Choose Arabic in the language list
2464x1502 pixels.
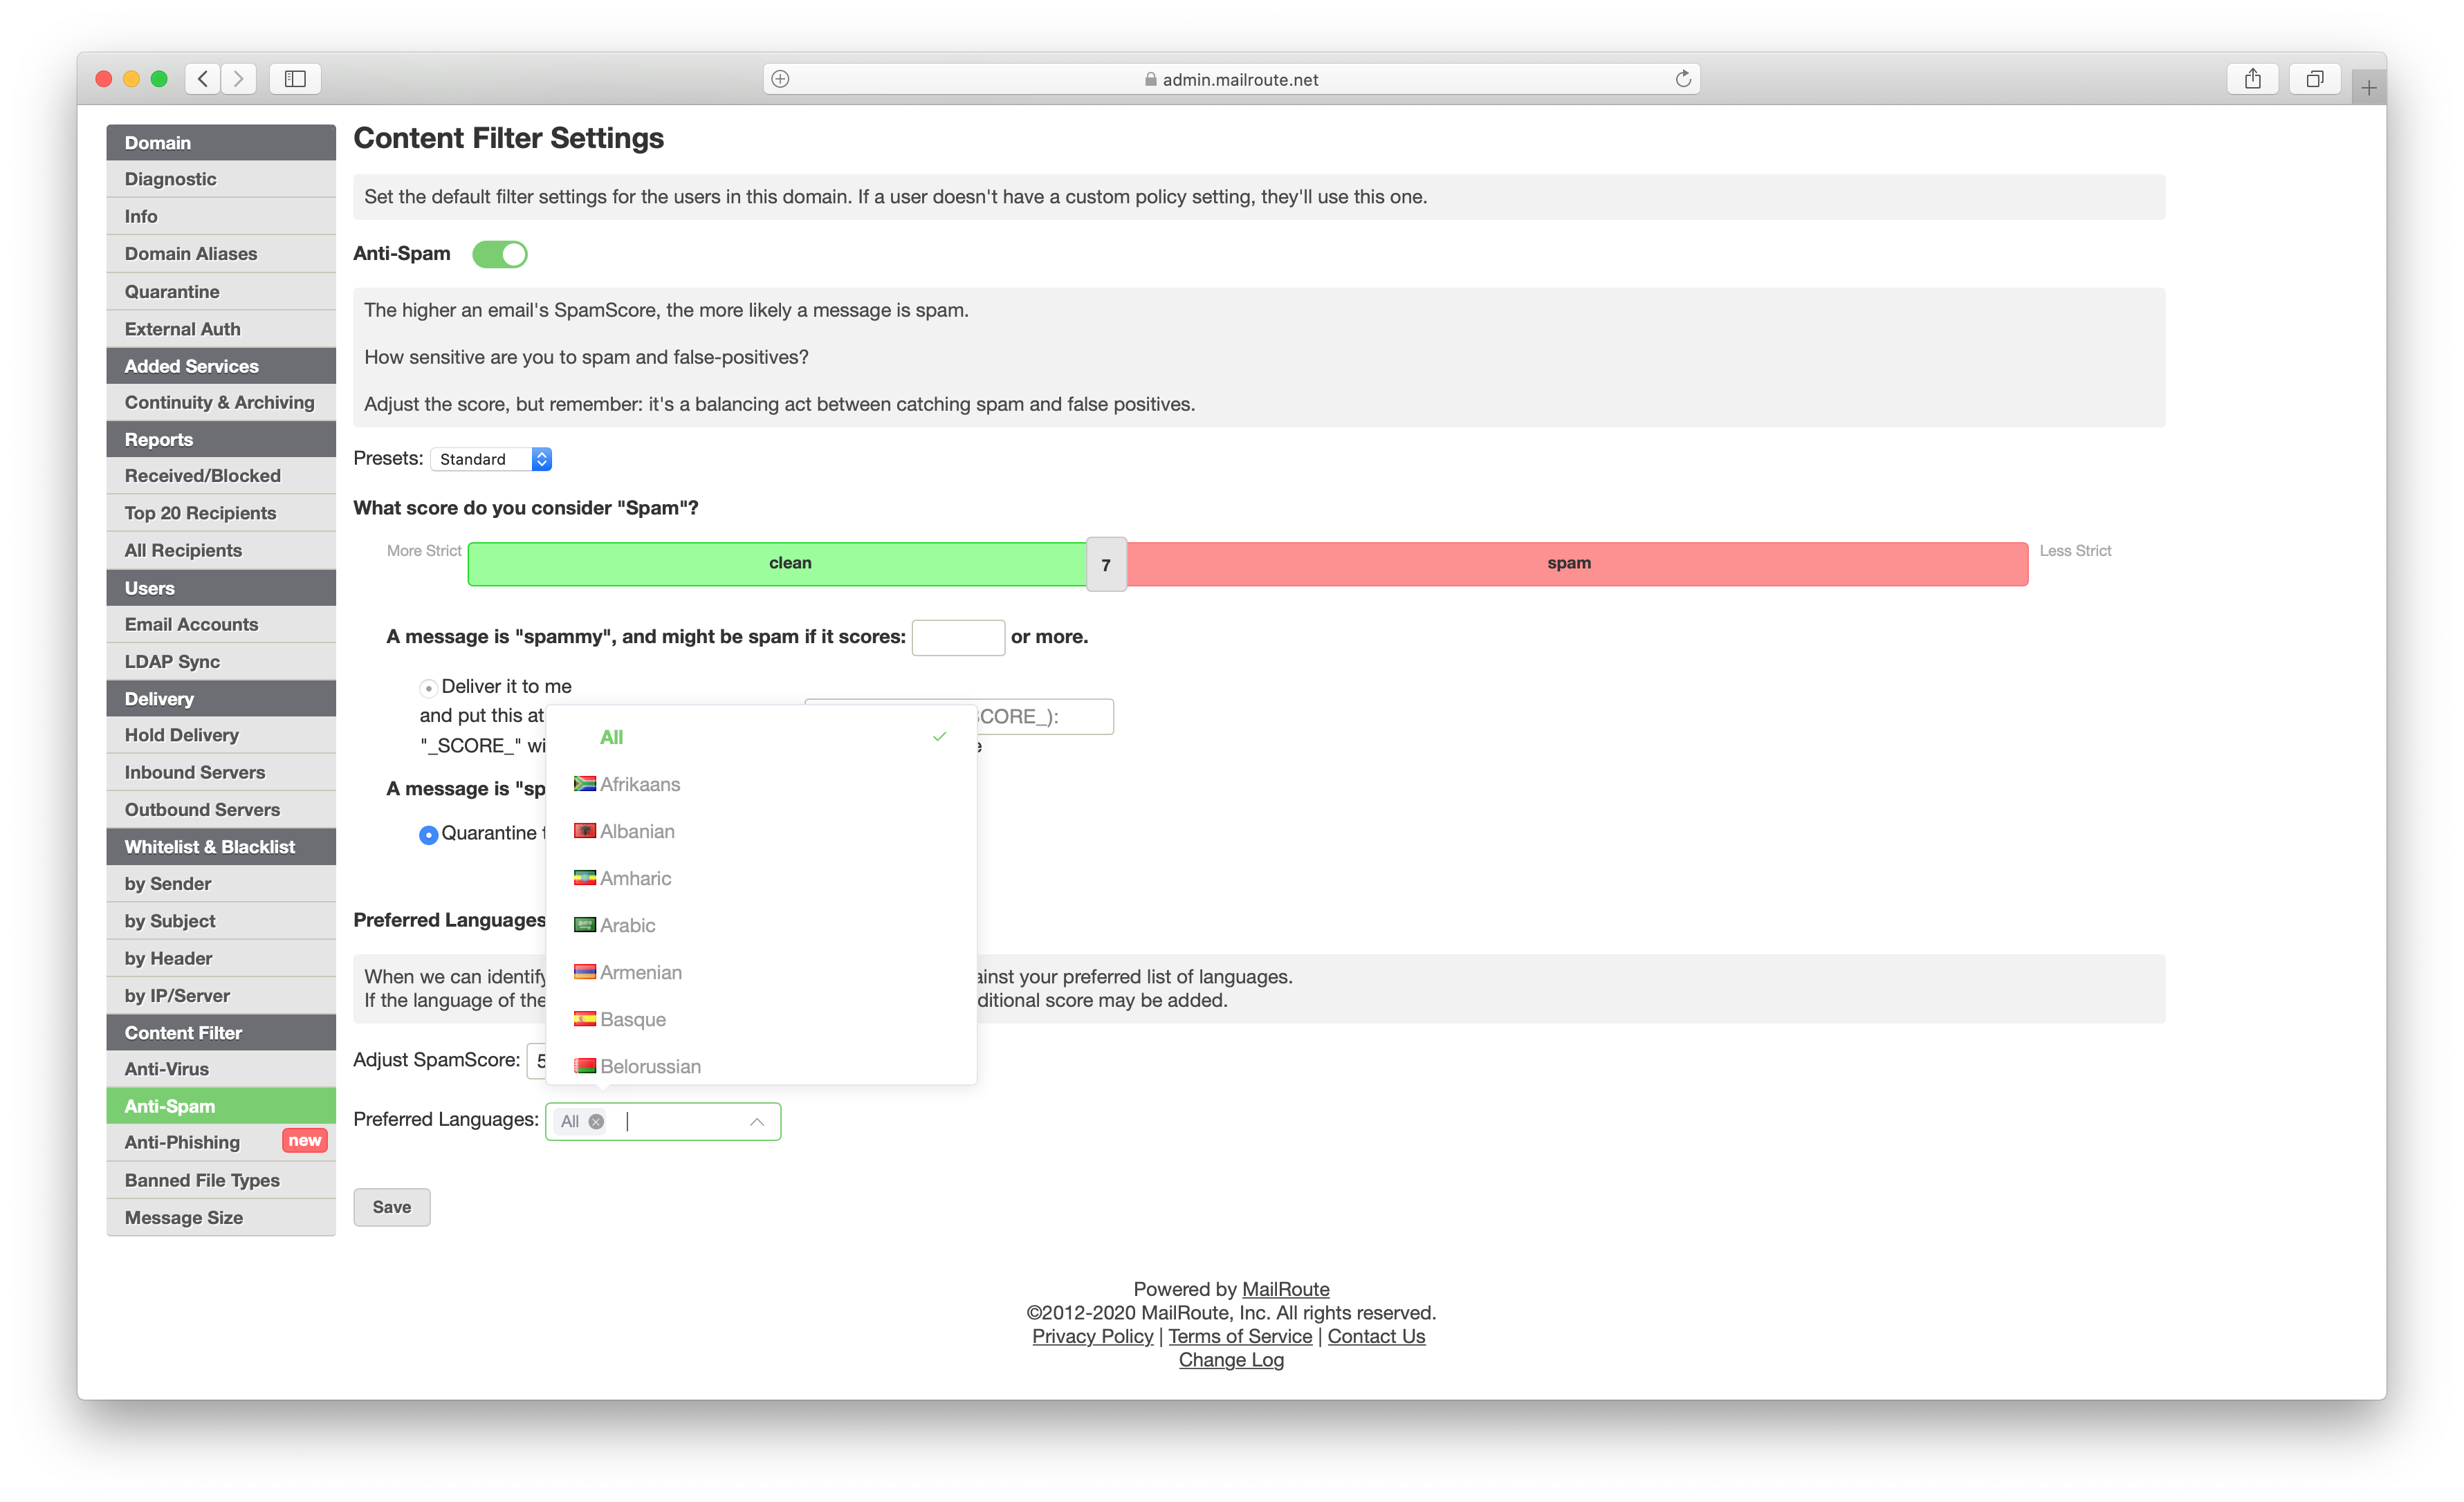761,925
